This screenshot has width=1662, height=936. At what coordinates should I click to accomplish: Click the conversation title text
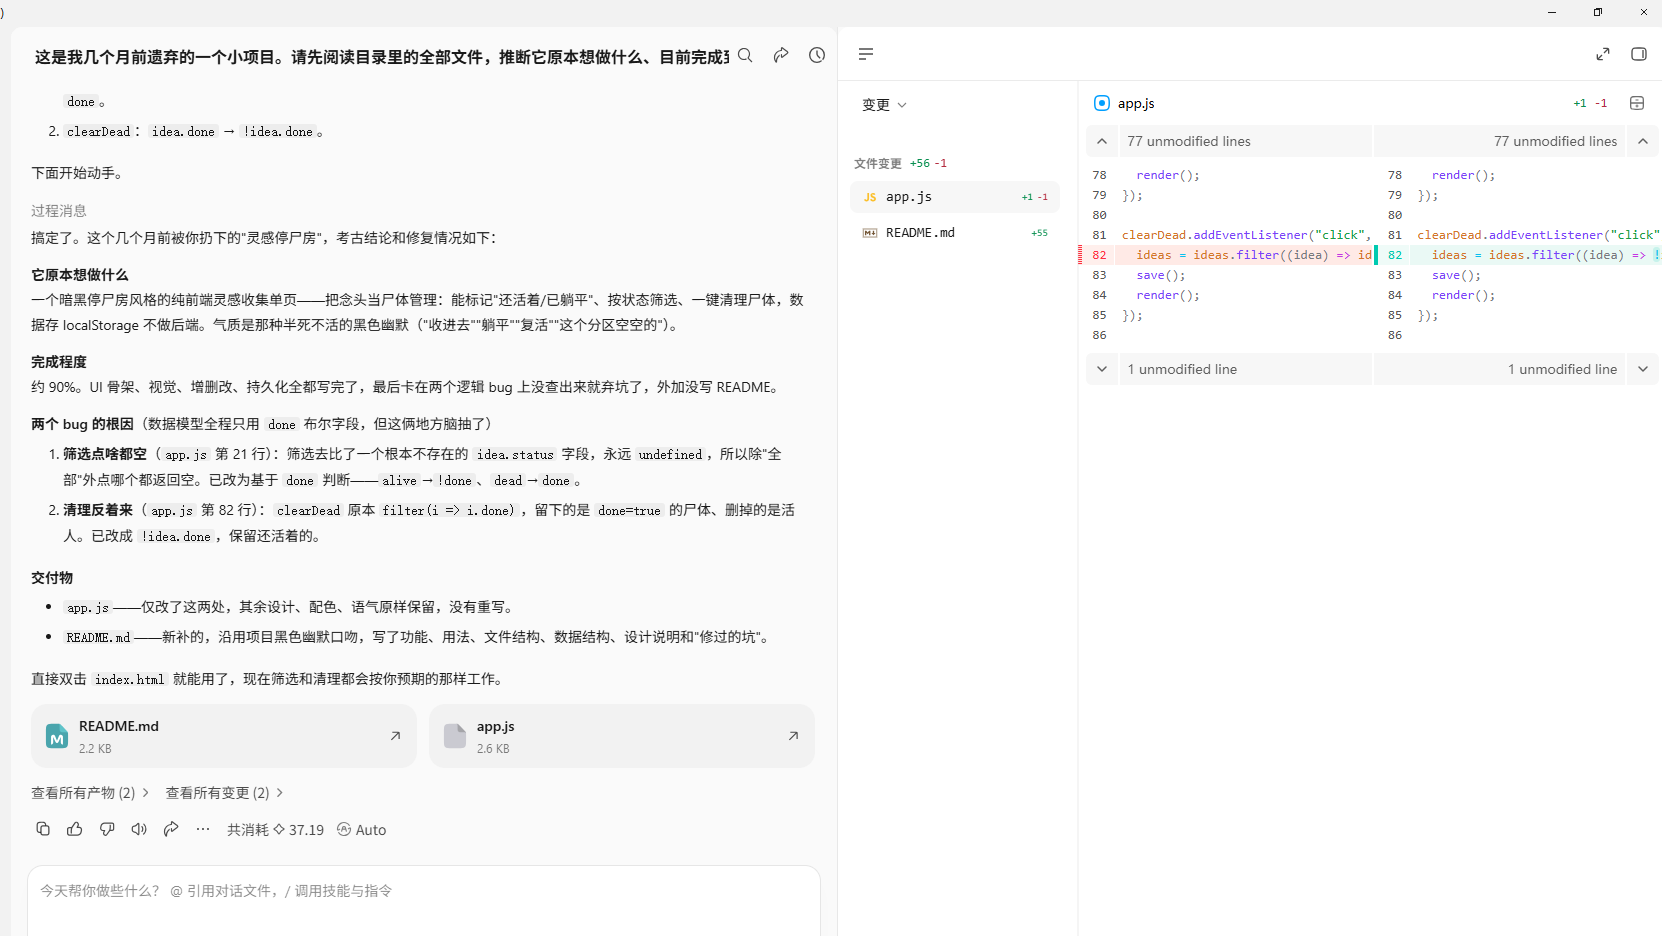click(382, 57)
